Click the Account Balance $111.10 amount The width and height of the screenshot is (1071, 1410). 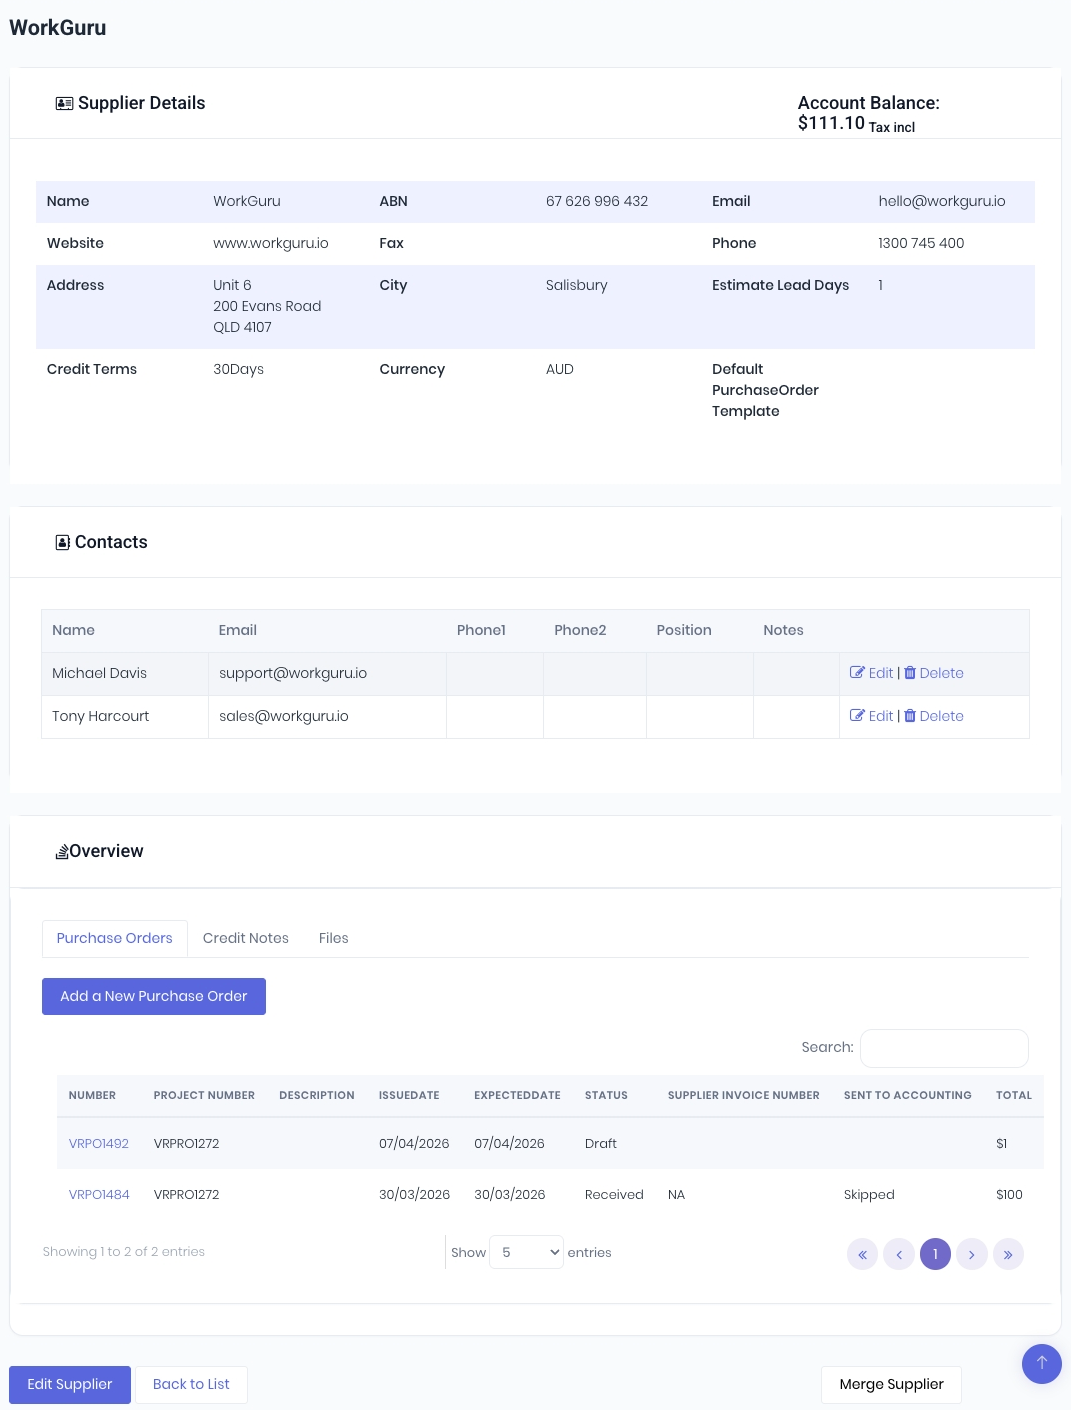click(831, 123)
